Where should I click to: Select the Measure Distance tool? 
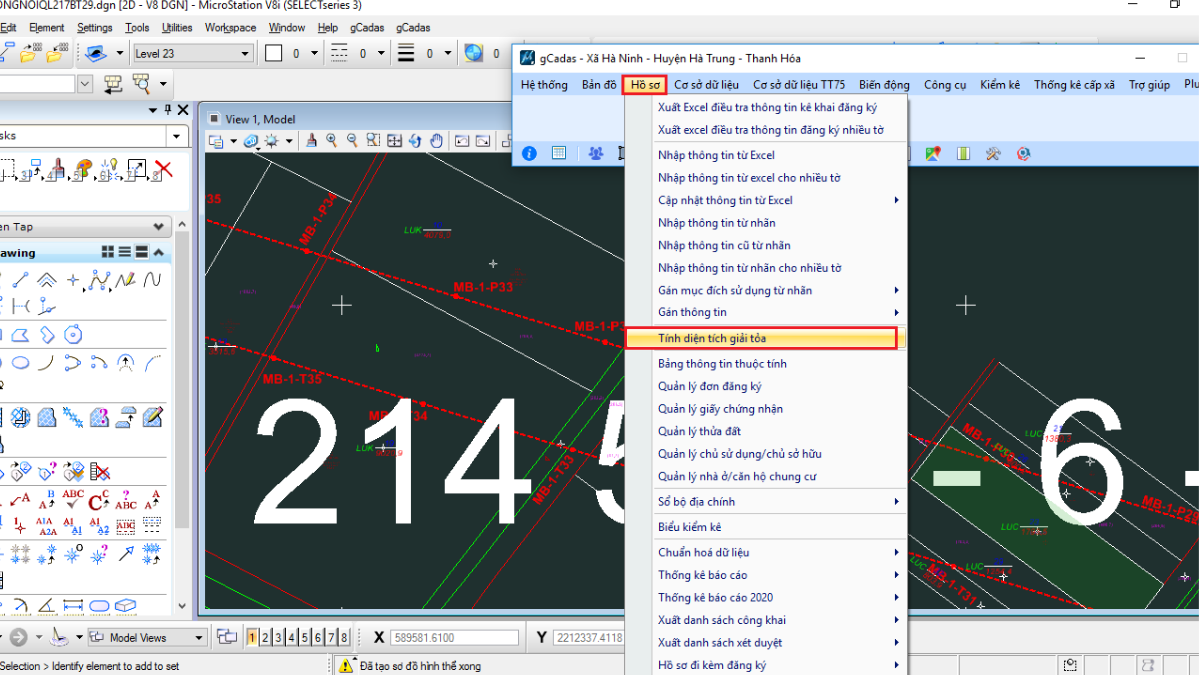(x=73, y=607)
